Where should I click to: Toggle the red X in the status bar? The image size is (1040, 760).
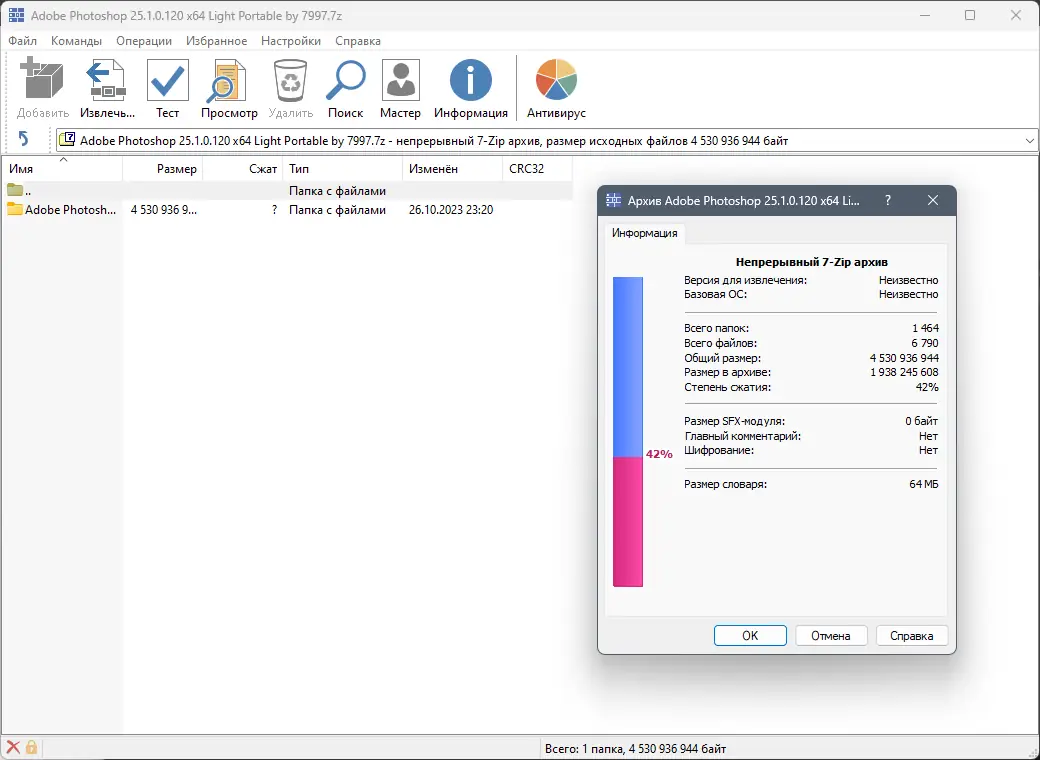pyautogui.click(x=12, y=747)
